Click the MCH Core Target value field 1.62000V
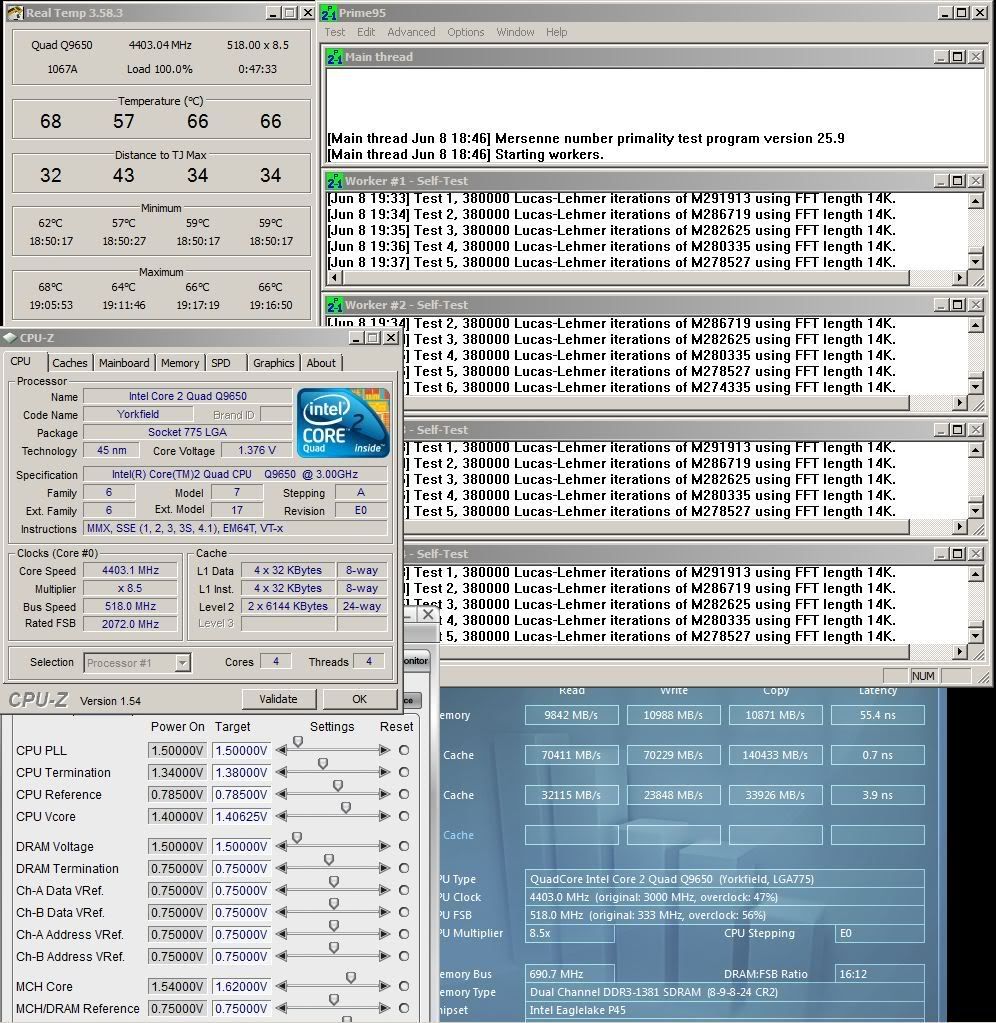996x1023 pixels. 241,987
